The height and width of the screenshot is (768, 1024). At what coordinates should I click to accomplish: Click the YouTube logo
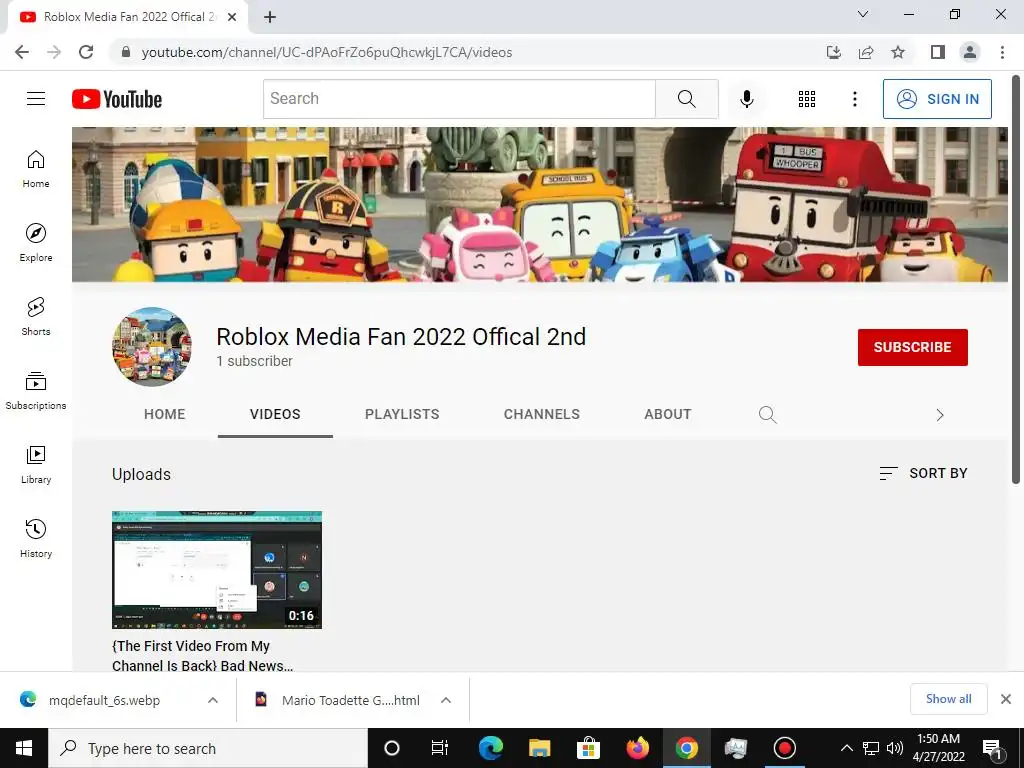(x=117, y=99)
